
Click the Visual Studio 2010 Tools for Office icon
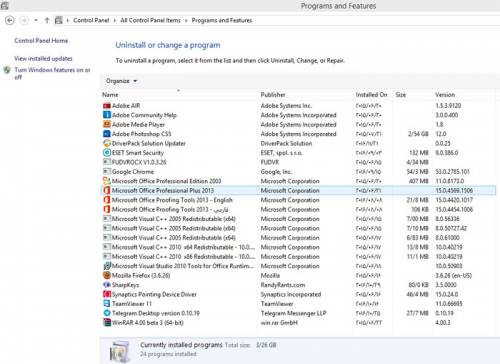pos(107,266)
